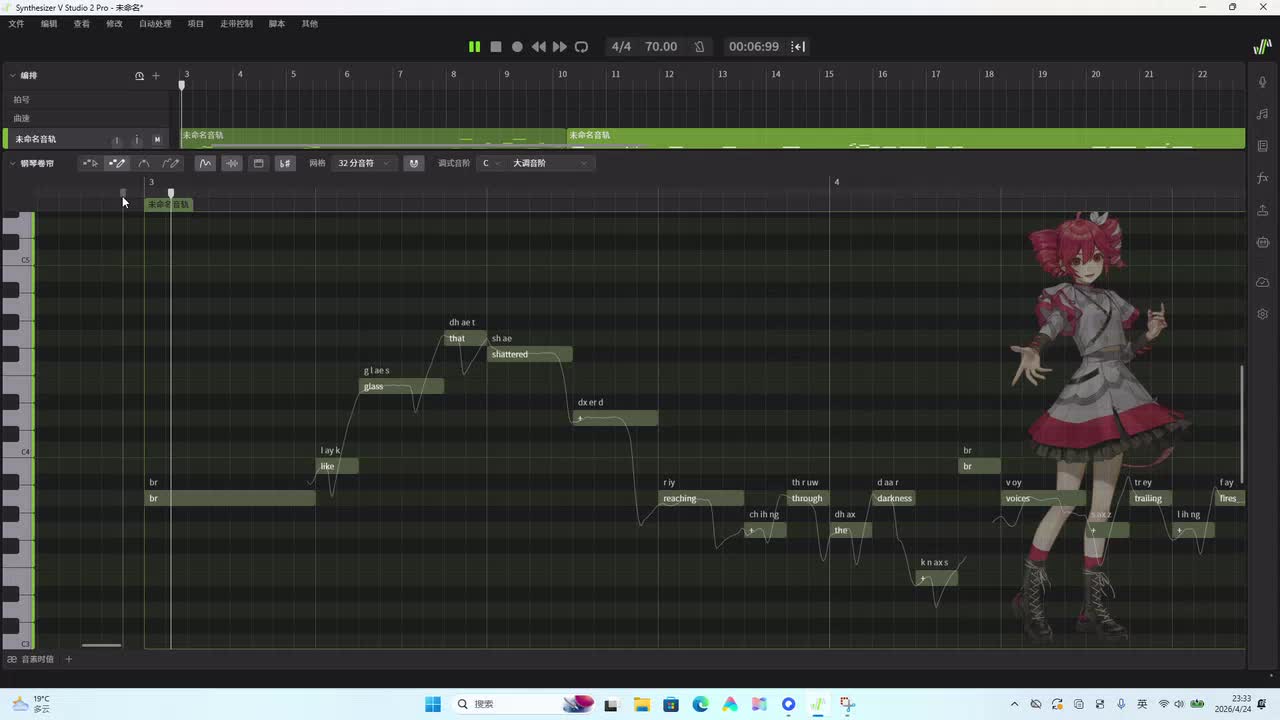
Task: Select the 'darkness' note
Action: (x=894, y=498)
